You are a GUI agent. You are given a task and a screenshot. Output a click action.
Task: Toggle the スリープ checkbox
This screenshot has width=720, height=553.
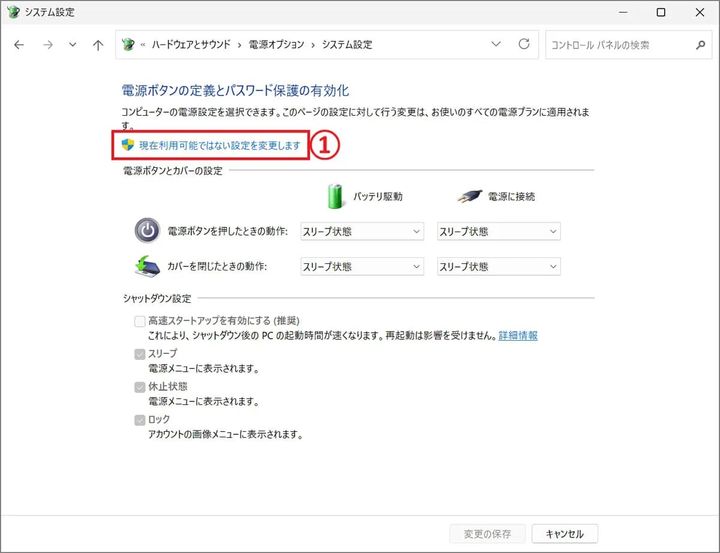coord(139,354)
